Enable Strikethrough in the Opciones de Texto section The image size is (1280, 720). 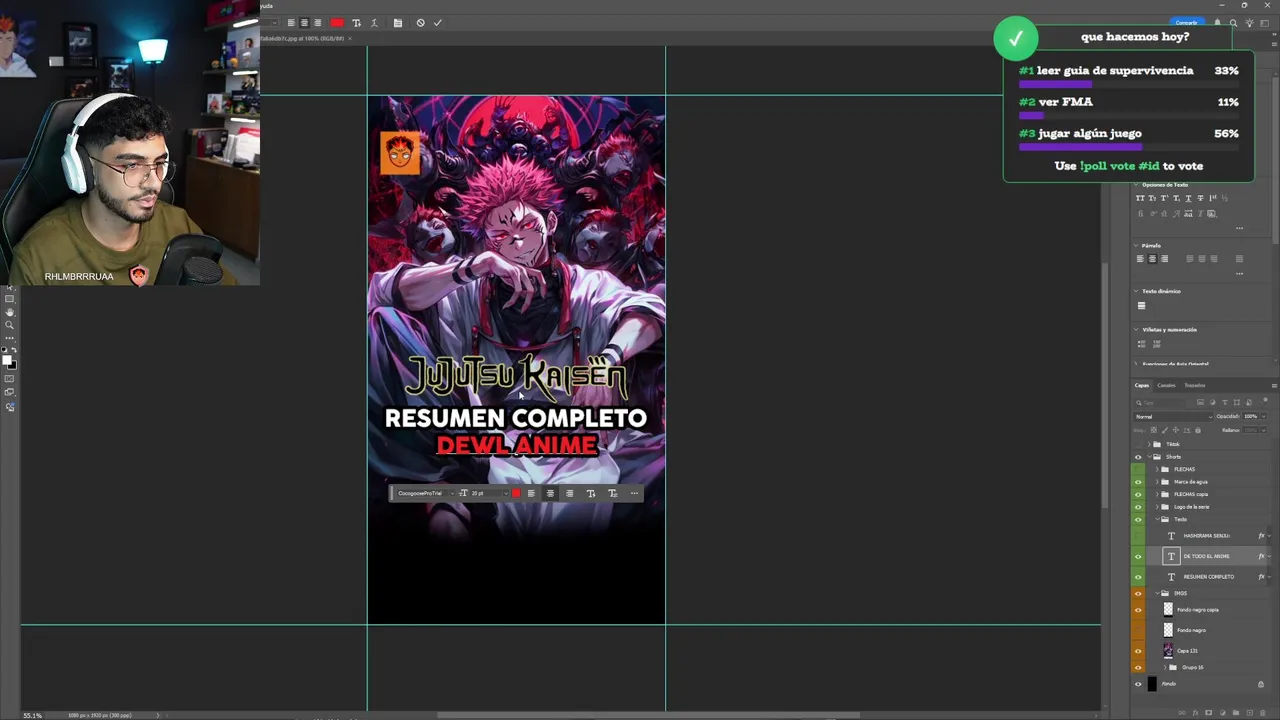click(1200, 198)
